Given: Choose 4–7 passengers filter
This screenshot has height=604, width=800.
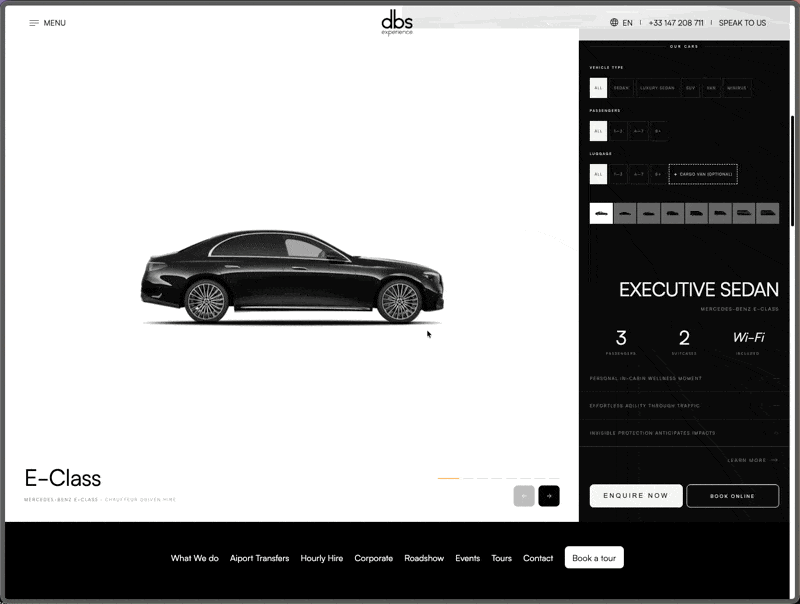Looking at the screenshot, I should (639, 131).
